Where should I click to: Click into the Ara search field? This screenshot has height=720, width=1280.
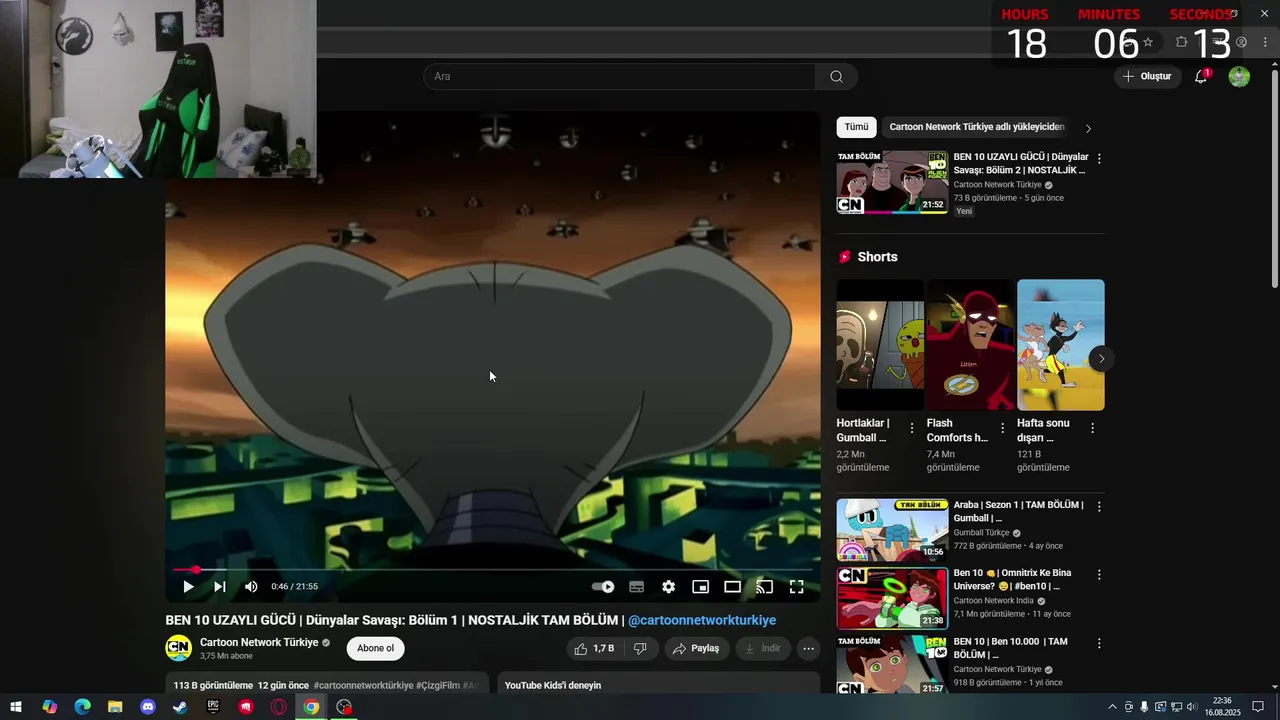pyautogui.click(x=619, y=77)
